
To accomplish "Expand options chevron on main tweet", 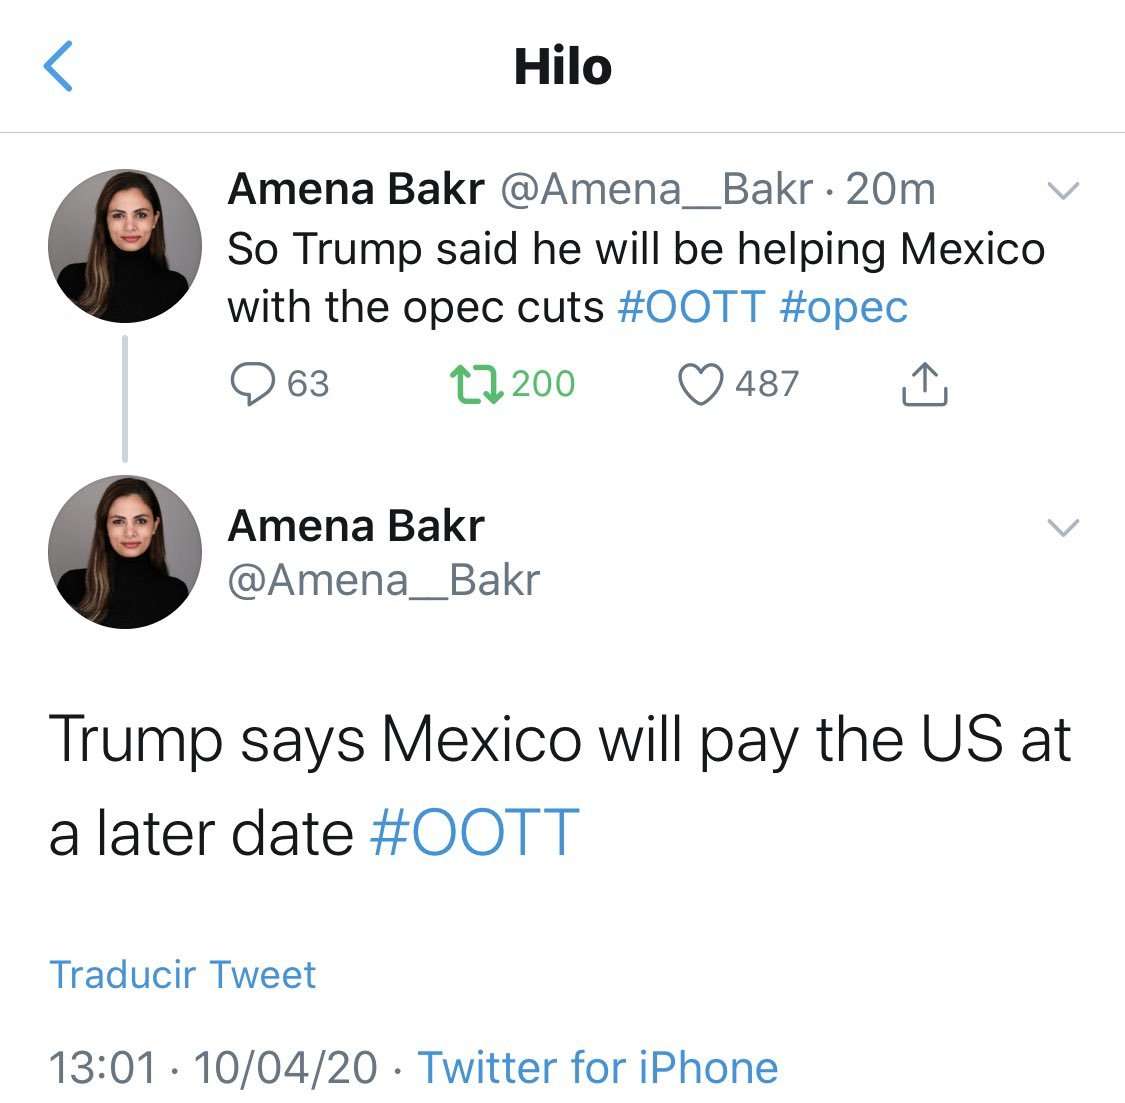I will (x=1063, y=527).
